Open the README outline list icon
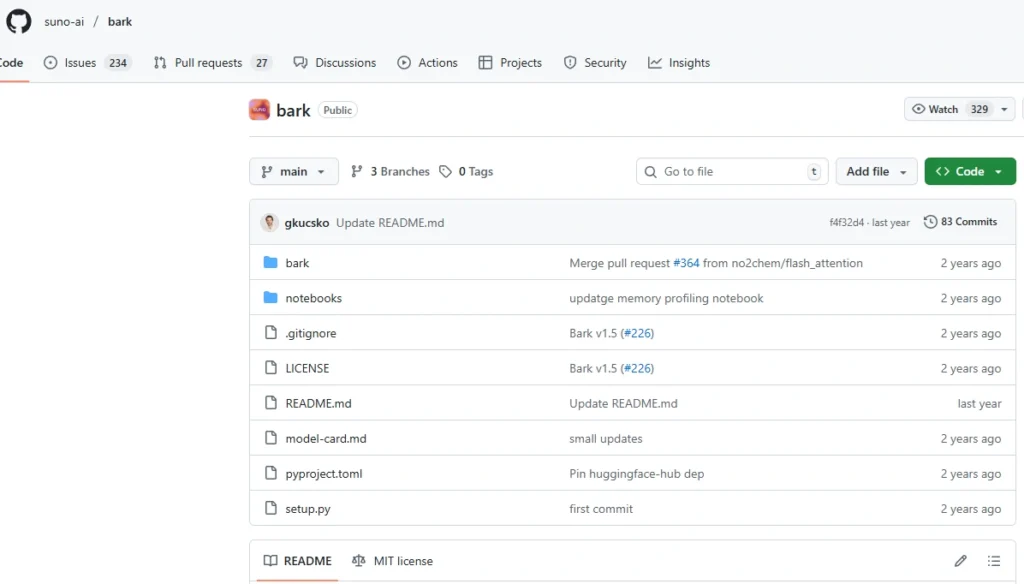 (x=993, y=561)
